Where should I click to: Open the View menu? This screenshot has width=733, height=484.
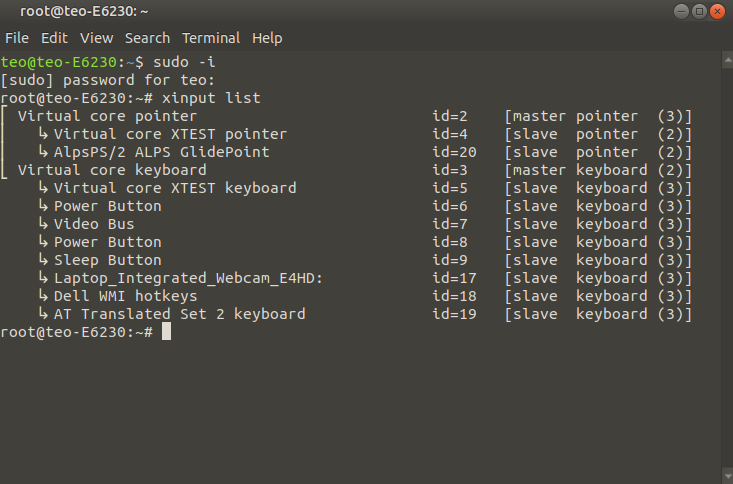coord(96,38)
